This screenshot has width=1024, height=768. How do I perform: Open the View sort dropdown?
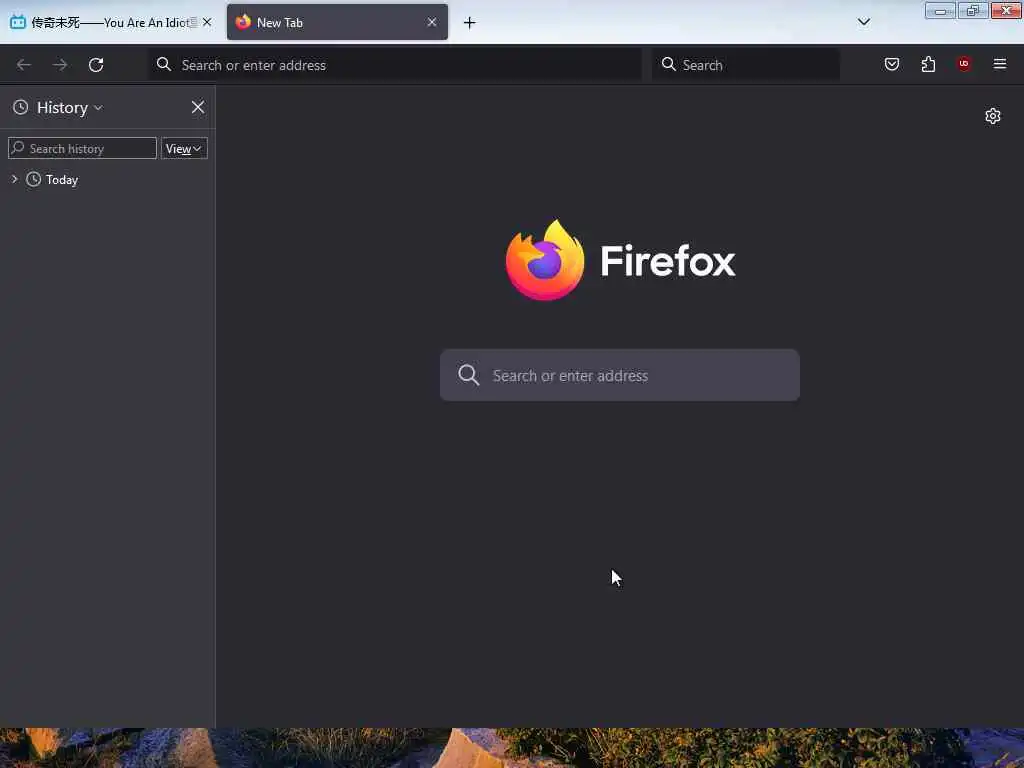tap(184, 148)
